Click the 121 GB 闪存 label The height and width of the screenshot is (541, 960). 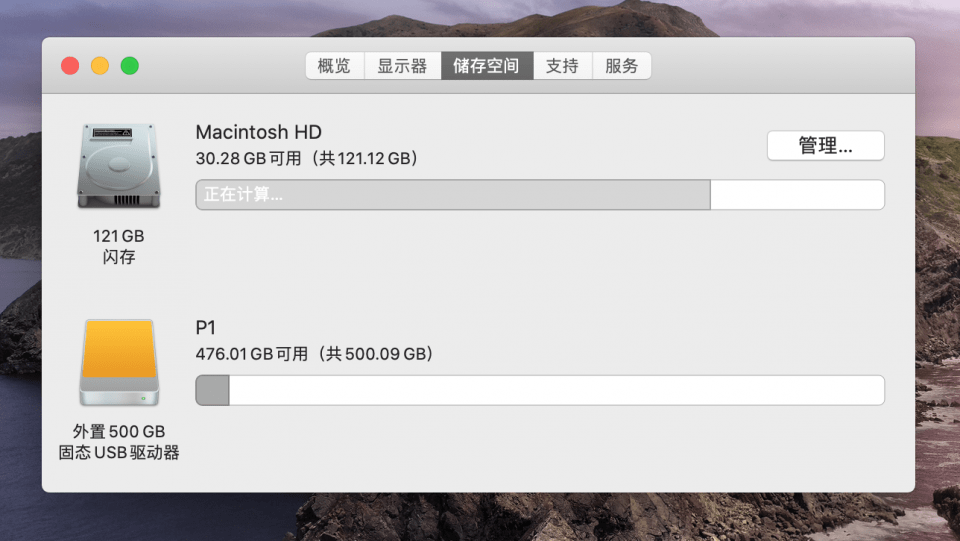click(x=119, y=246)
